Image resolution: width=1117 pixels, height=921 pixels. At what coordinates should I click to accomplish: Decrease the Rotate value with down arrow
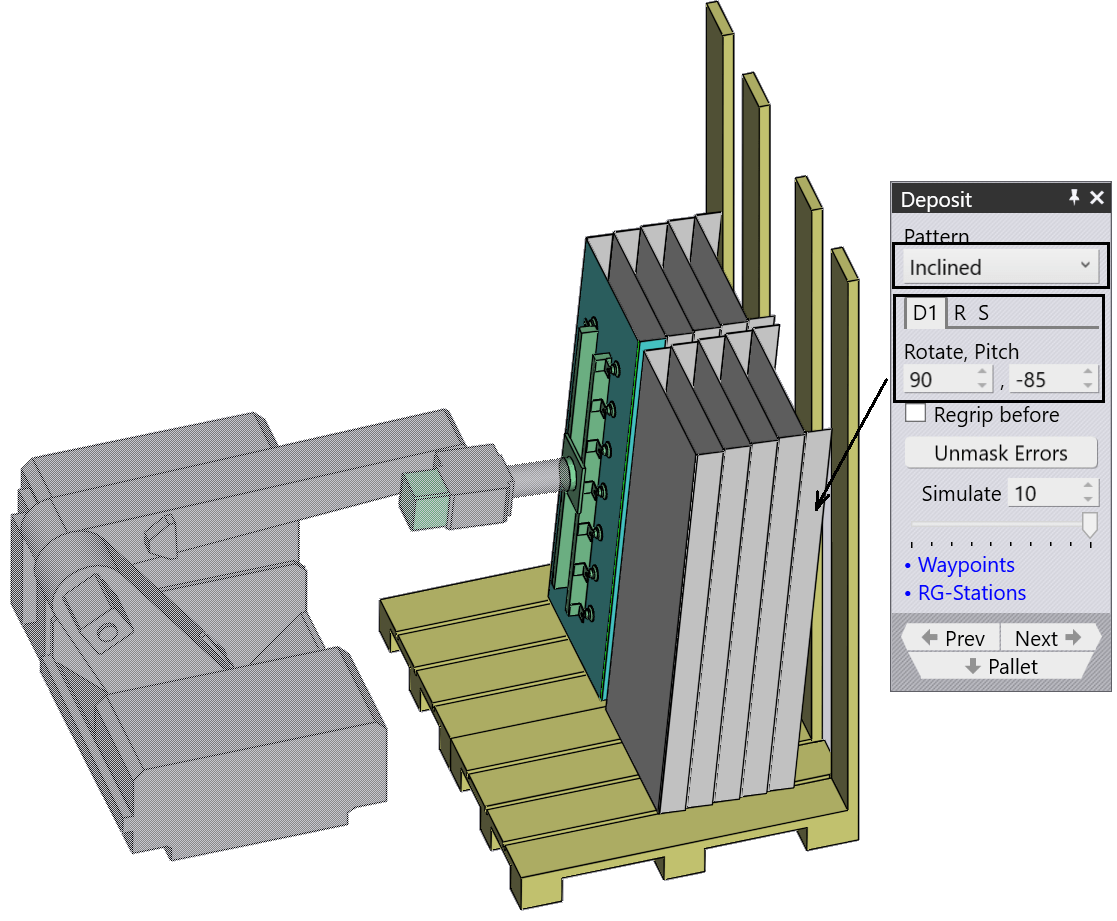[982, 385]
